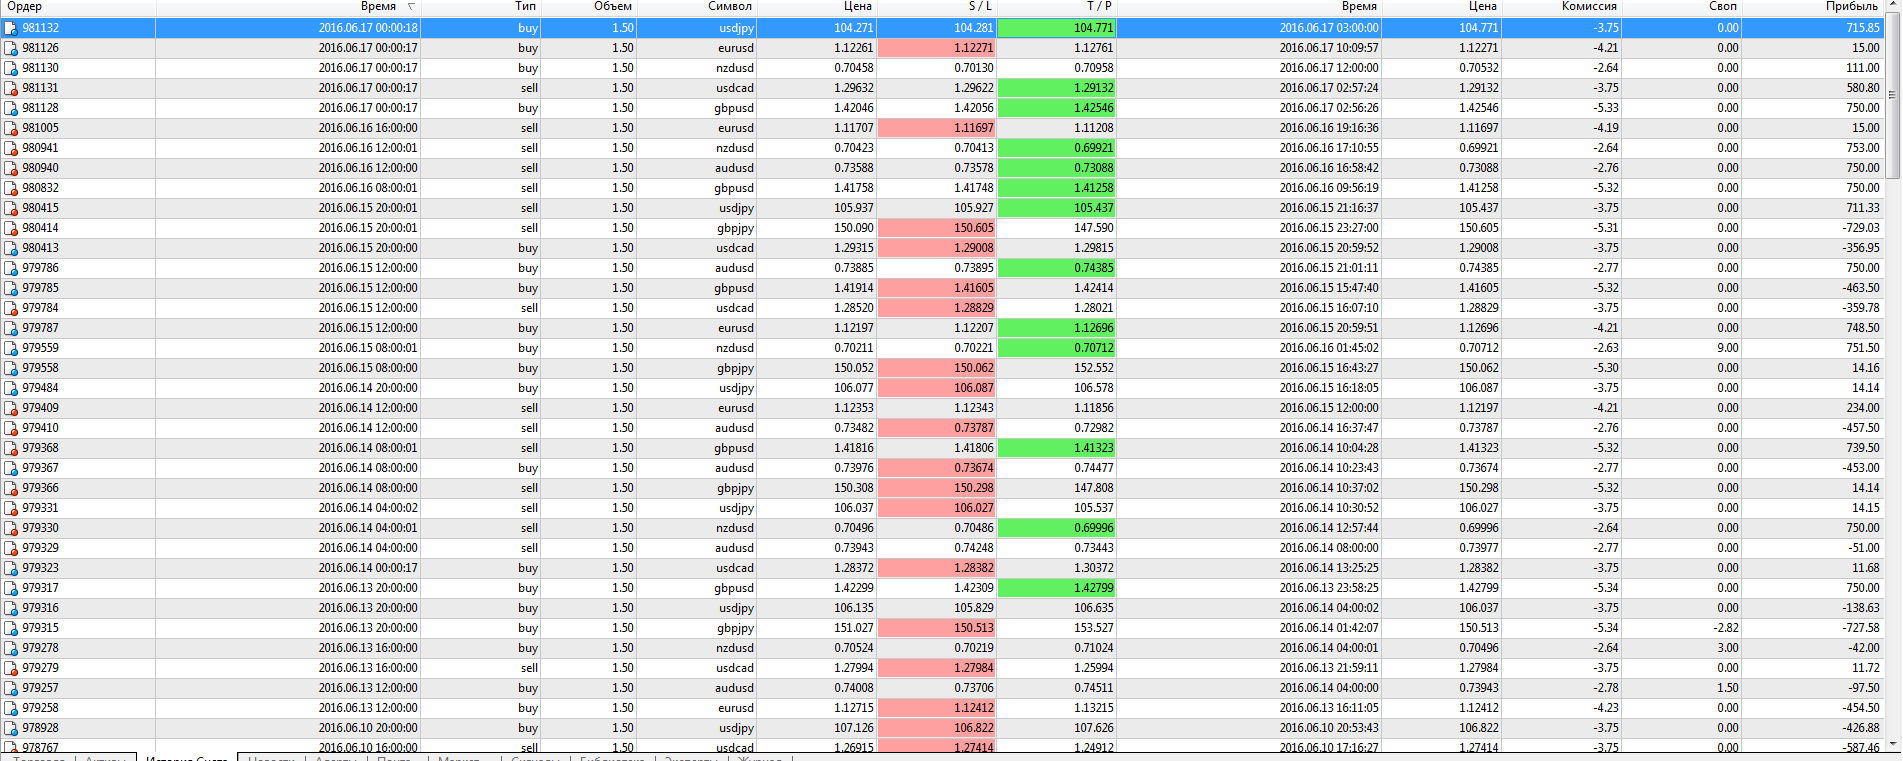Sort by the Прибыль column header
The height and width of the screenshot is (761, 1903).
1851,7
